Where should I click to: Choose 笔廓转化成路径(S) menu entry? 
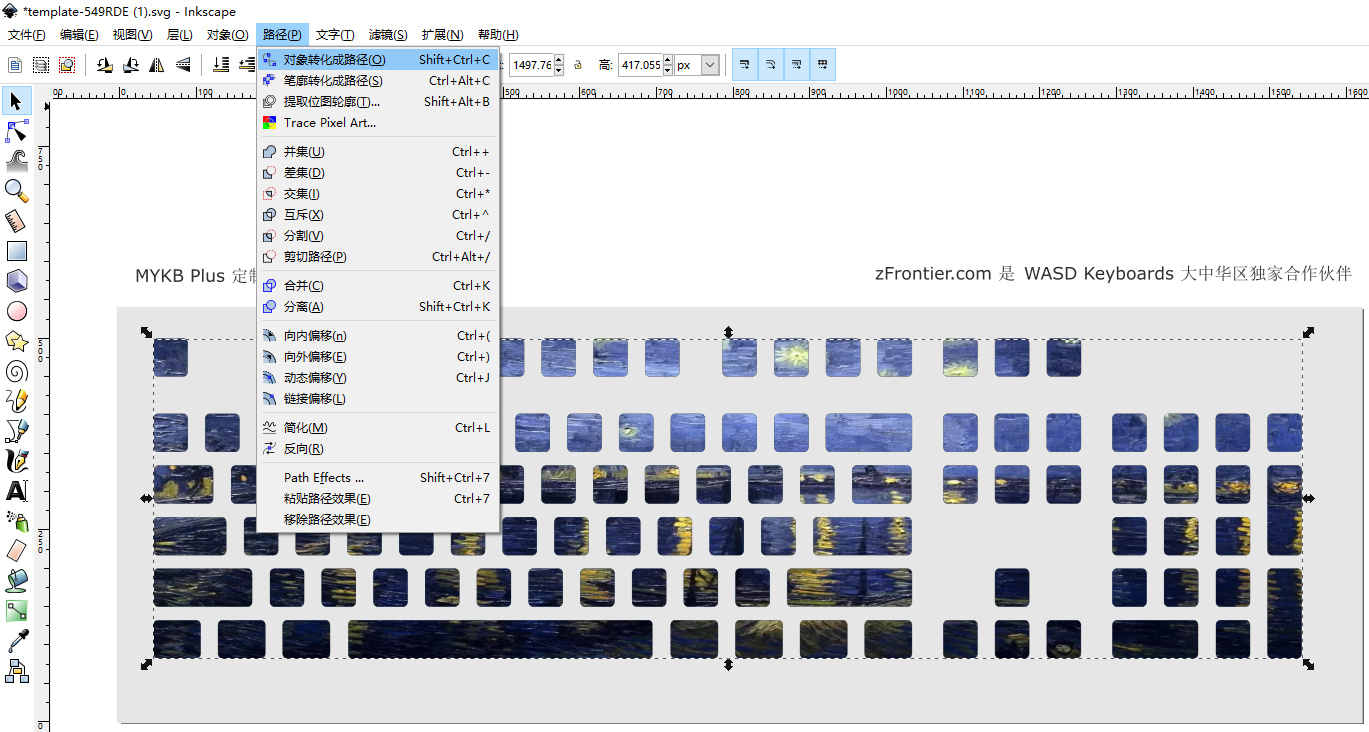pos(378,81)
